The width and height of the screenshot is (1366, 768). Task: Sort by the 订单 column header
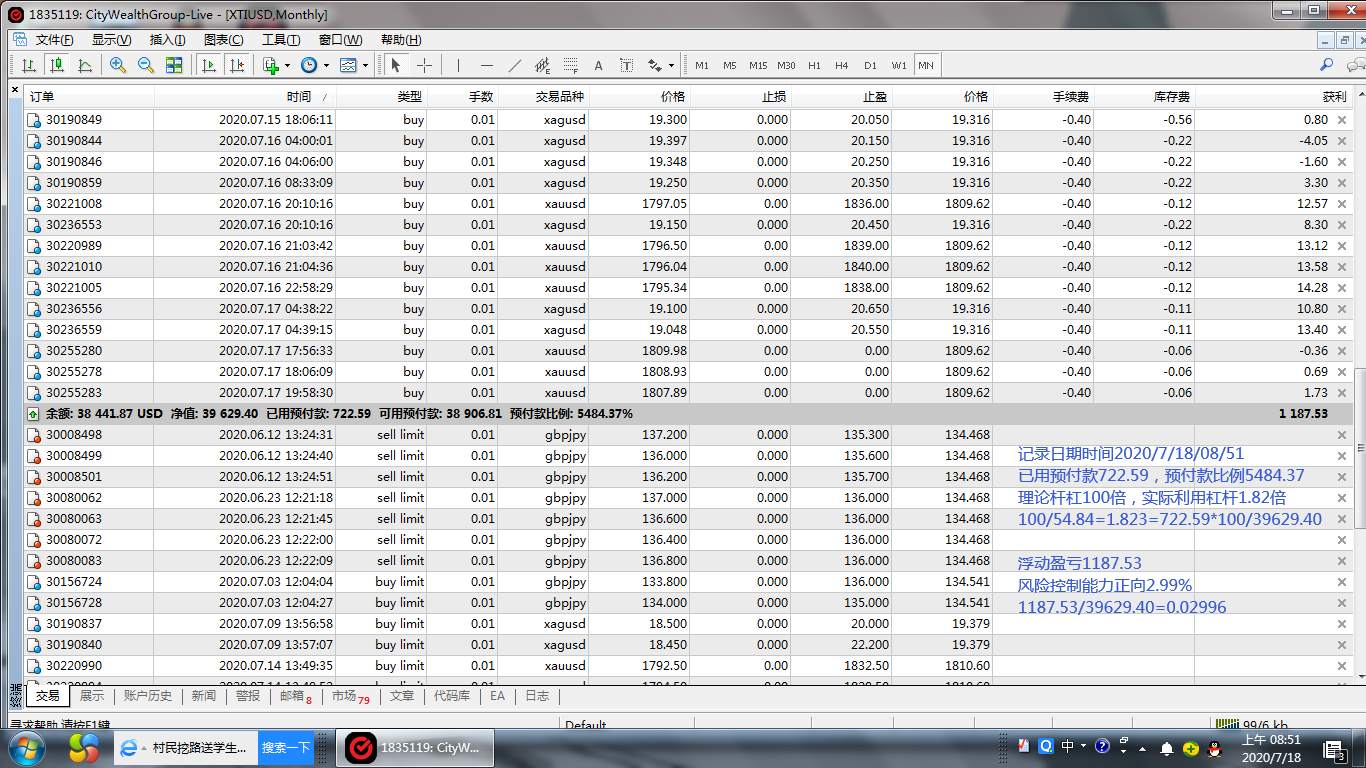pyautogui.click(x=89, y=97)
